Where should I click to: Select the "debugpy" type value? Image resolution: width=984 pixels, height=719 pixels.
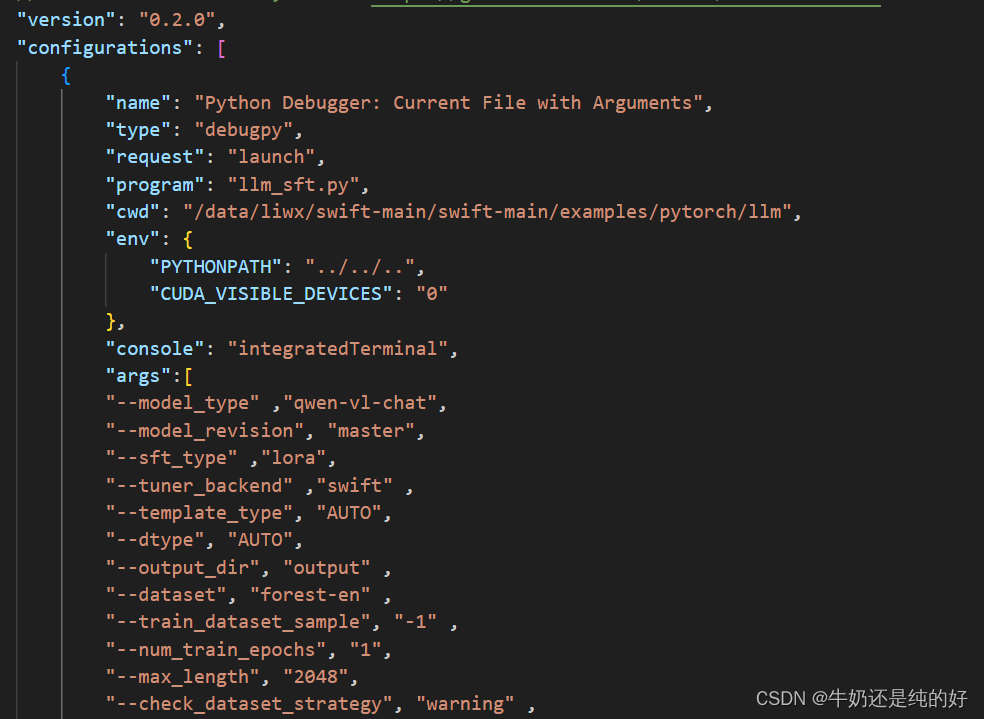[x=245, y=129]
